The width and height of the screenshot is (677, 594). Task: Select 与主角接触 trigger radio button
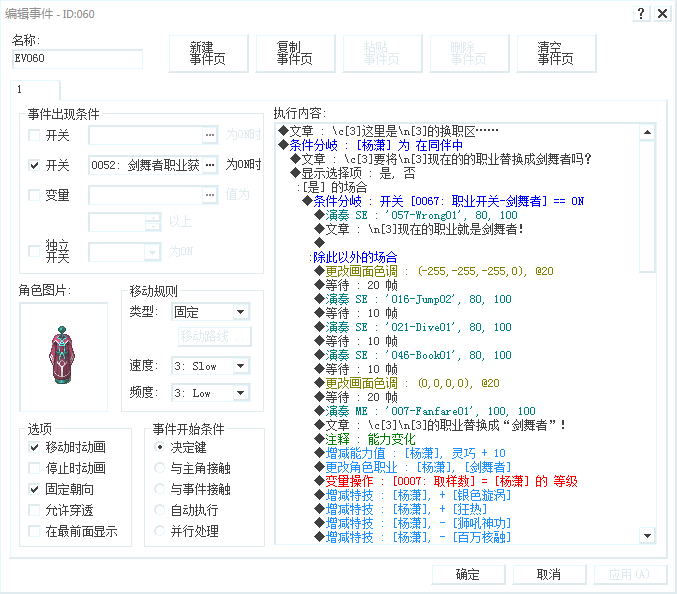pos(160,468)
